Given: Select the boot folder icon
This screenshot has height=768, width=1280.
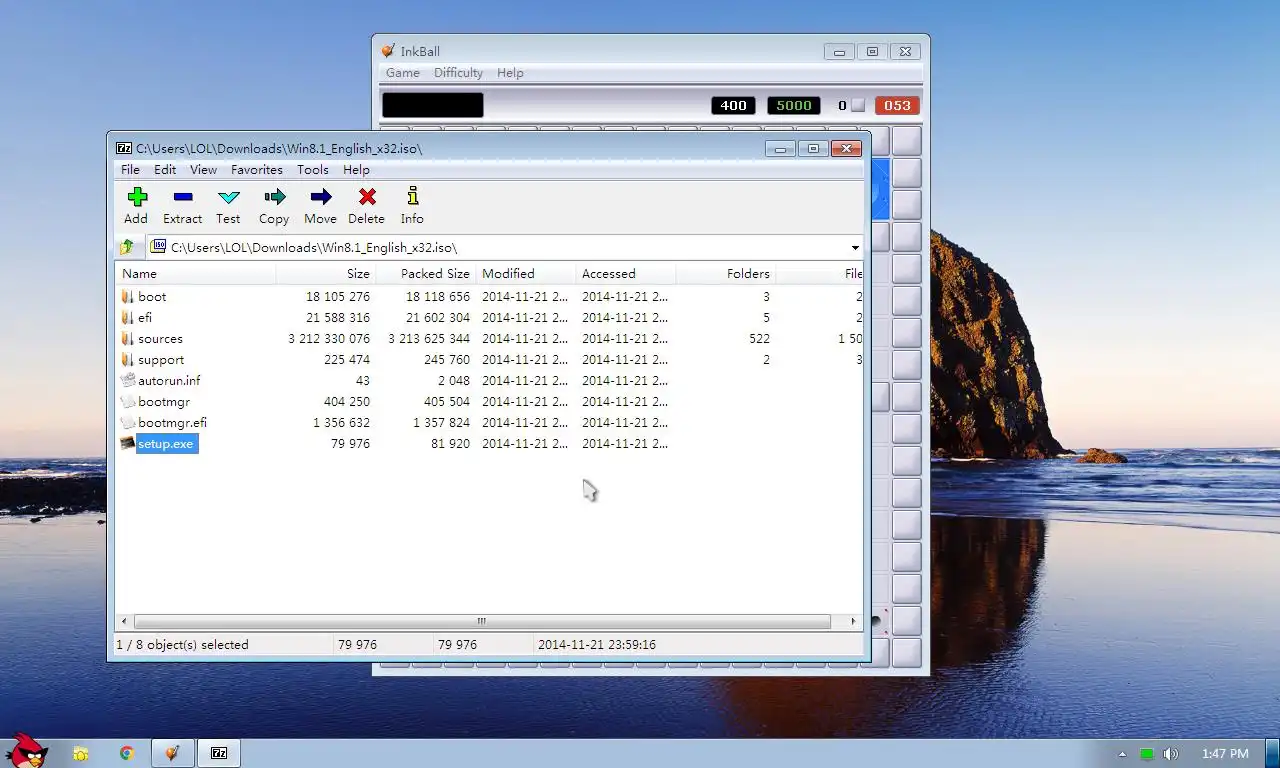Looking at the screenshot, I should click(127, 296).
